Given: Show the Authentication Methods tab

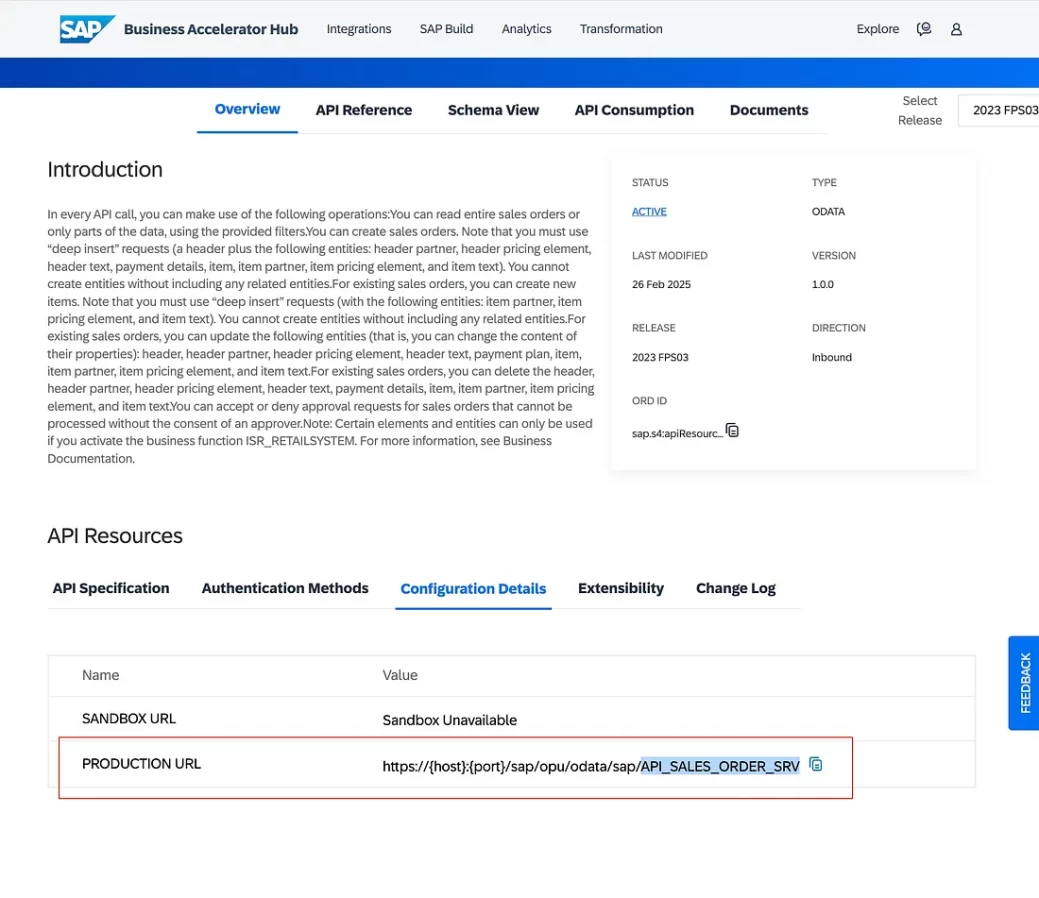Looking at the screenshot, I should click(285, 588).
